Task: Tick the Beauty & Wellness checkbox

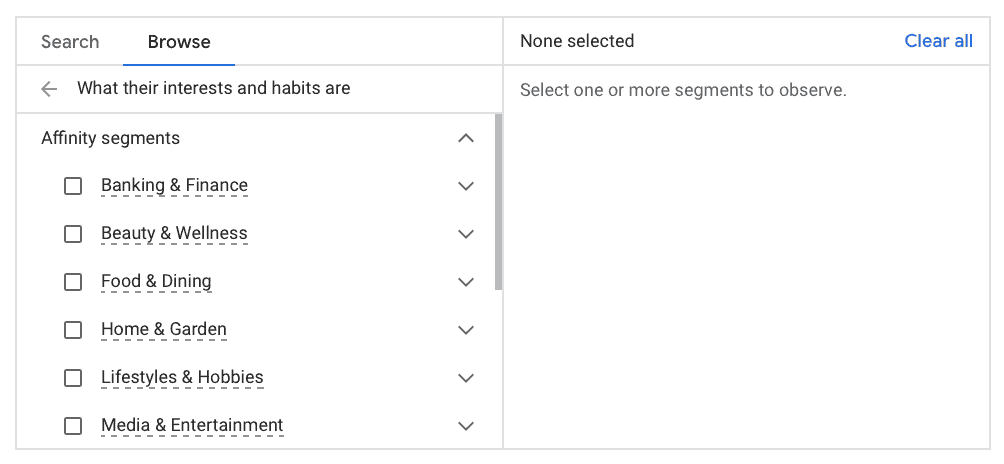Action: (73, 234)
